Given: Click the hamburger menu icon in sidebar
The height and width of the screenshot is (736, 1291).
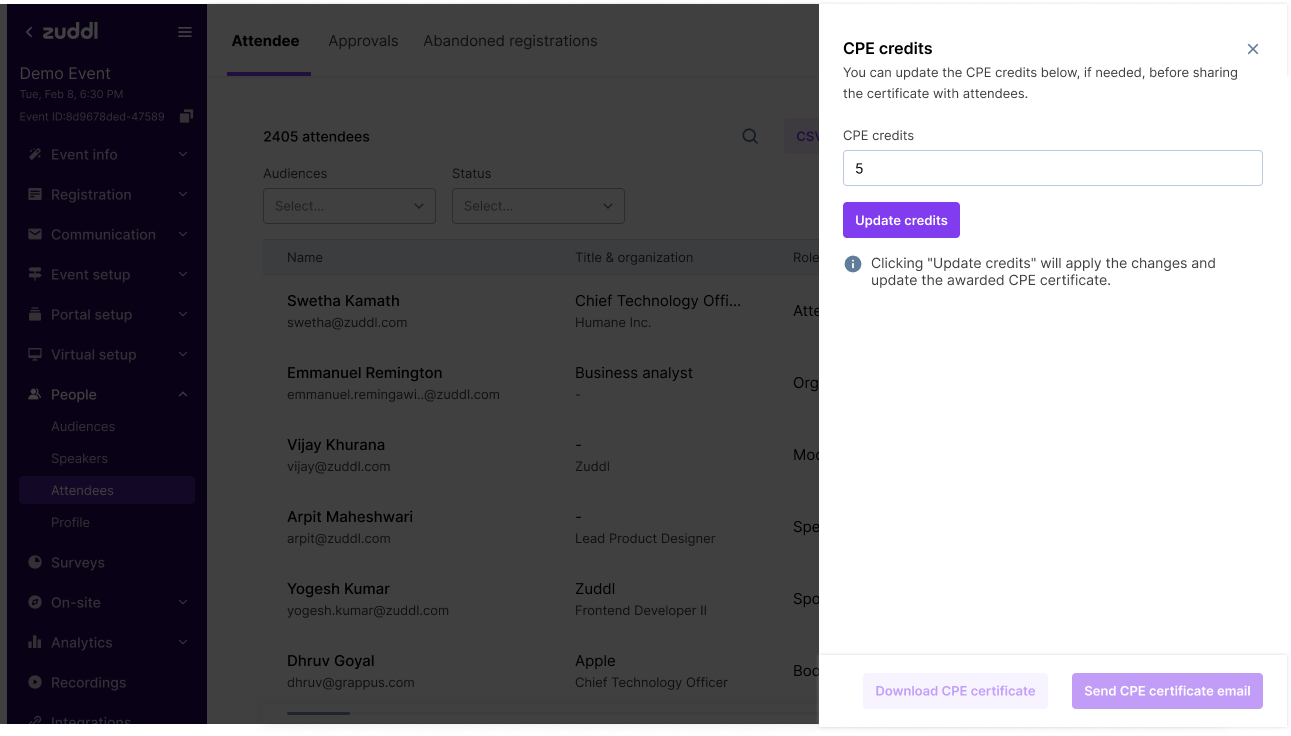Looking at the screenshot, I should click(185, 32).
